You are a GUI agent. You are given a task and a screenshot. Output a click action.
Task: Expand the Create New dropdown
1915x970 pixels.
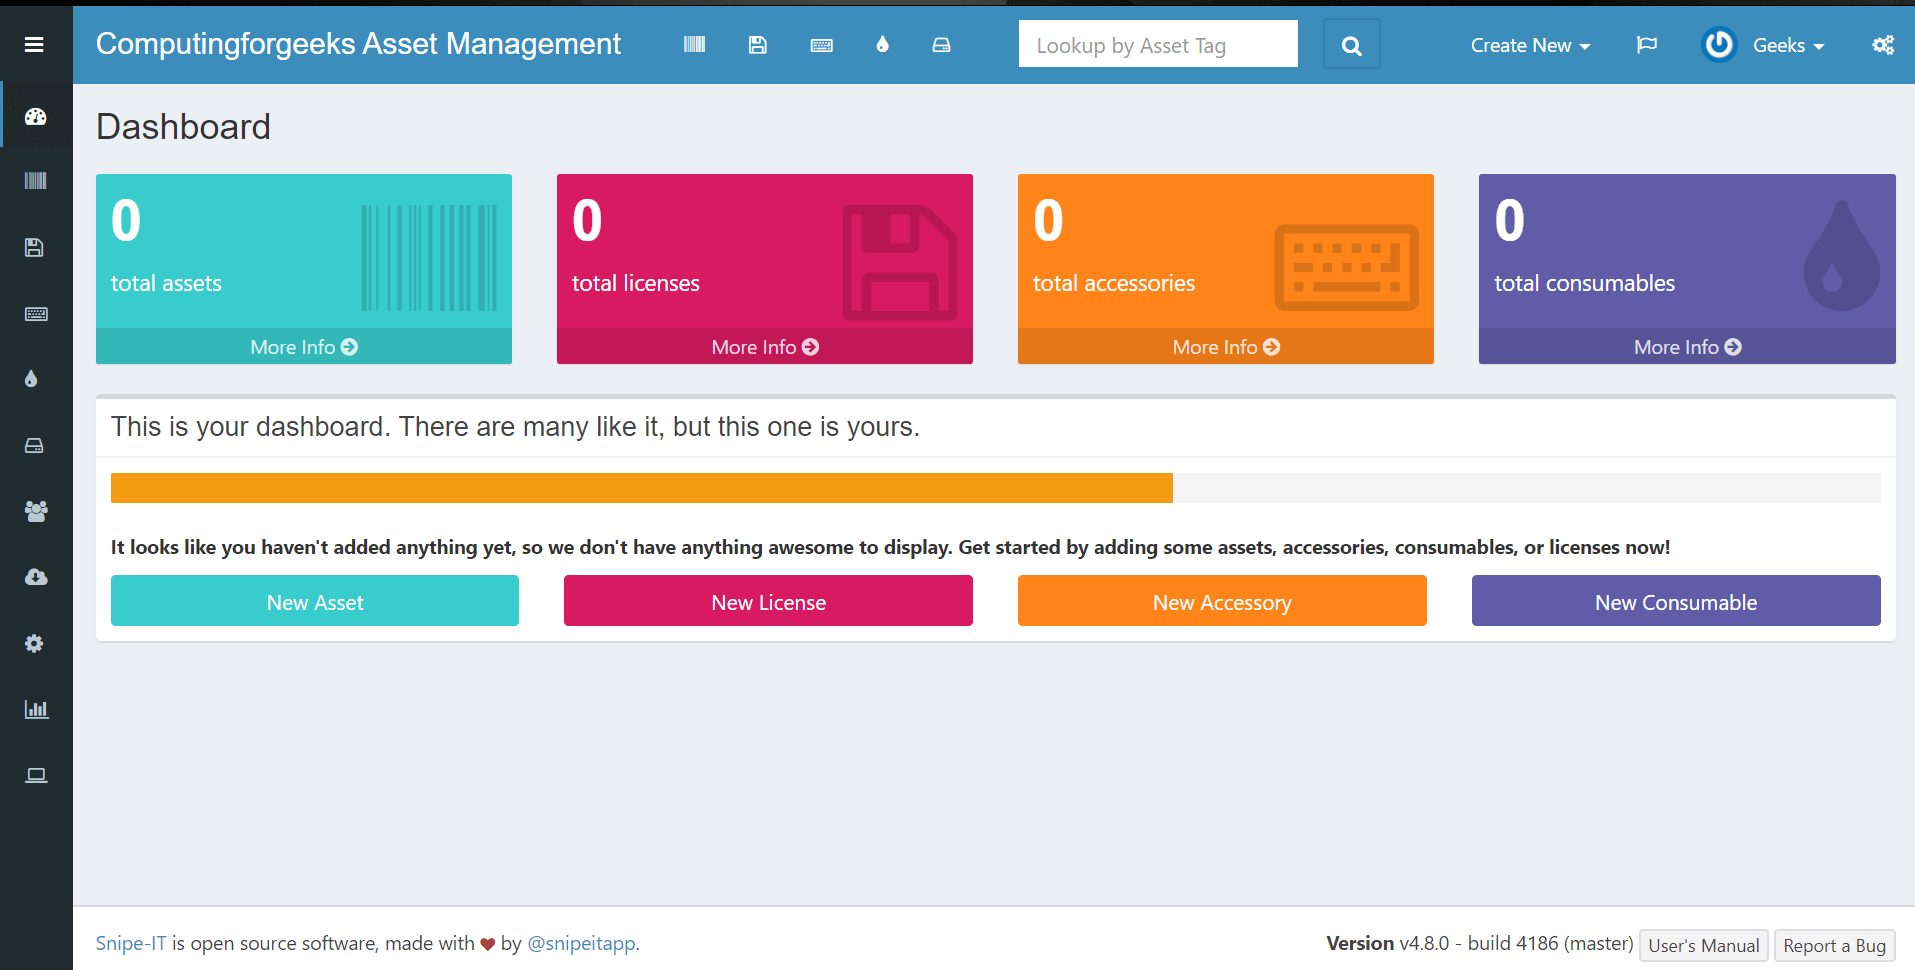pyautogui.click(x=1529, y=45)
